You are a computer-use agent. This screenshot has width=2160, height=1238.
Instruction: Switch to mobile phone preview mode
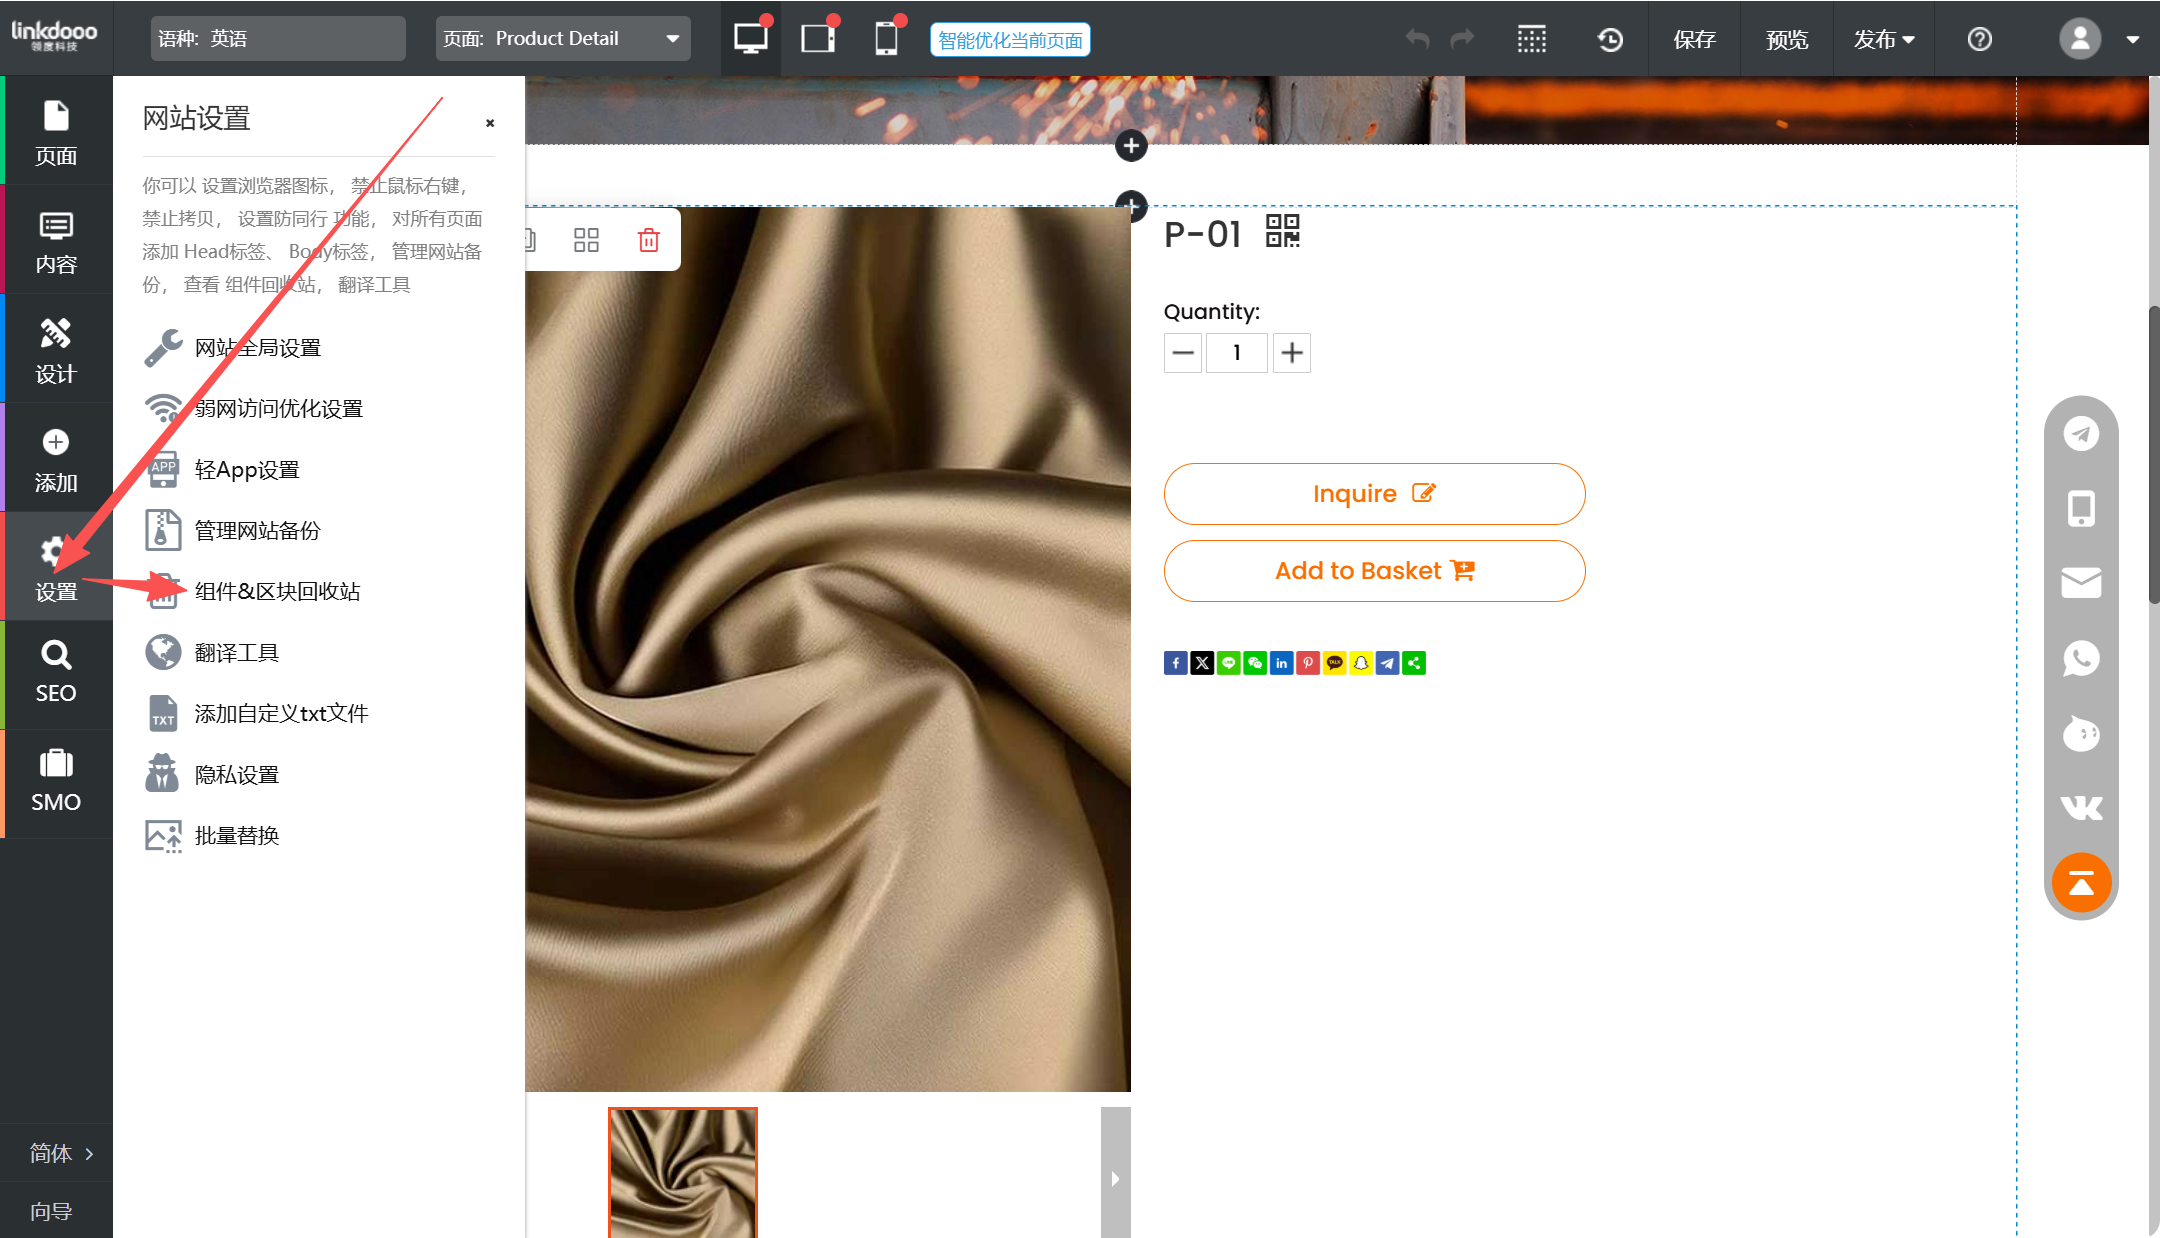pos(886,39)
